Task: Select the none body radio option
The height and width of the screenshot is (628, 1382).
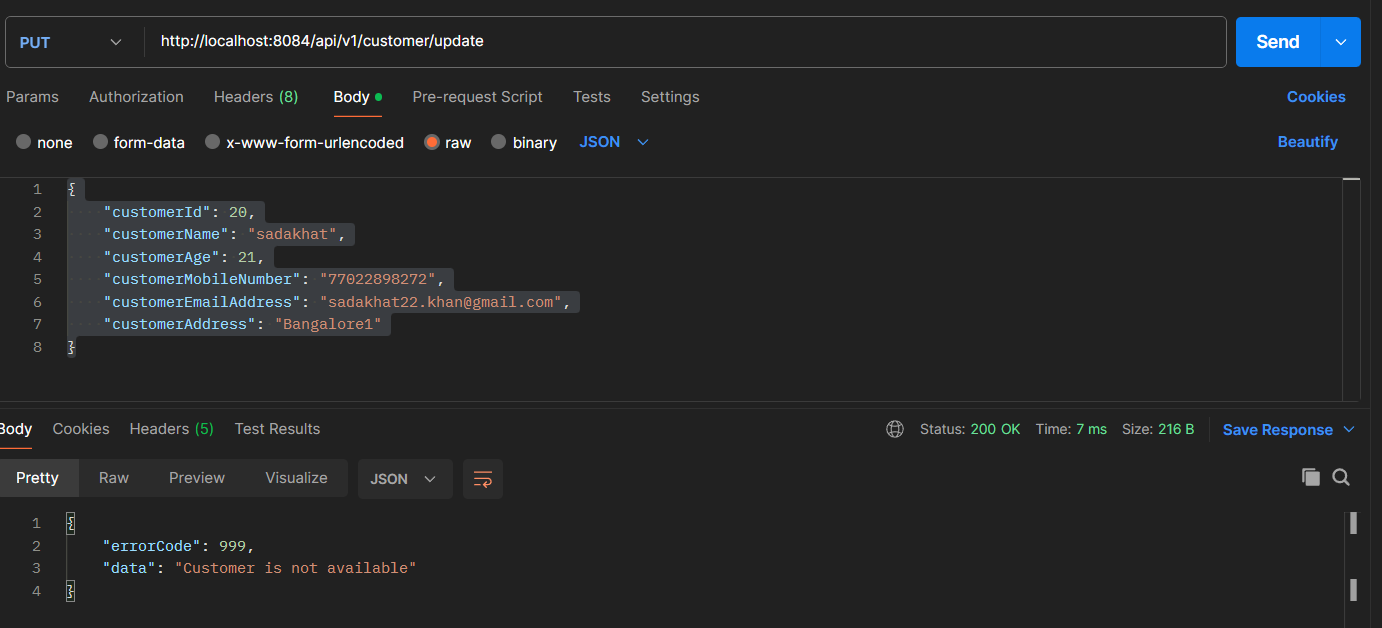Action: (x=23, y=142)
